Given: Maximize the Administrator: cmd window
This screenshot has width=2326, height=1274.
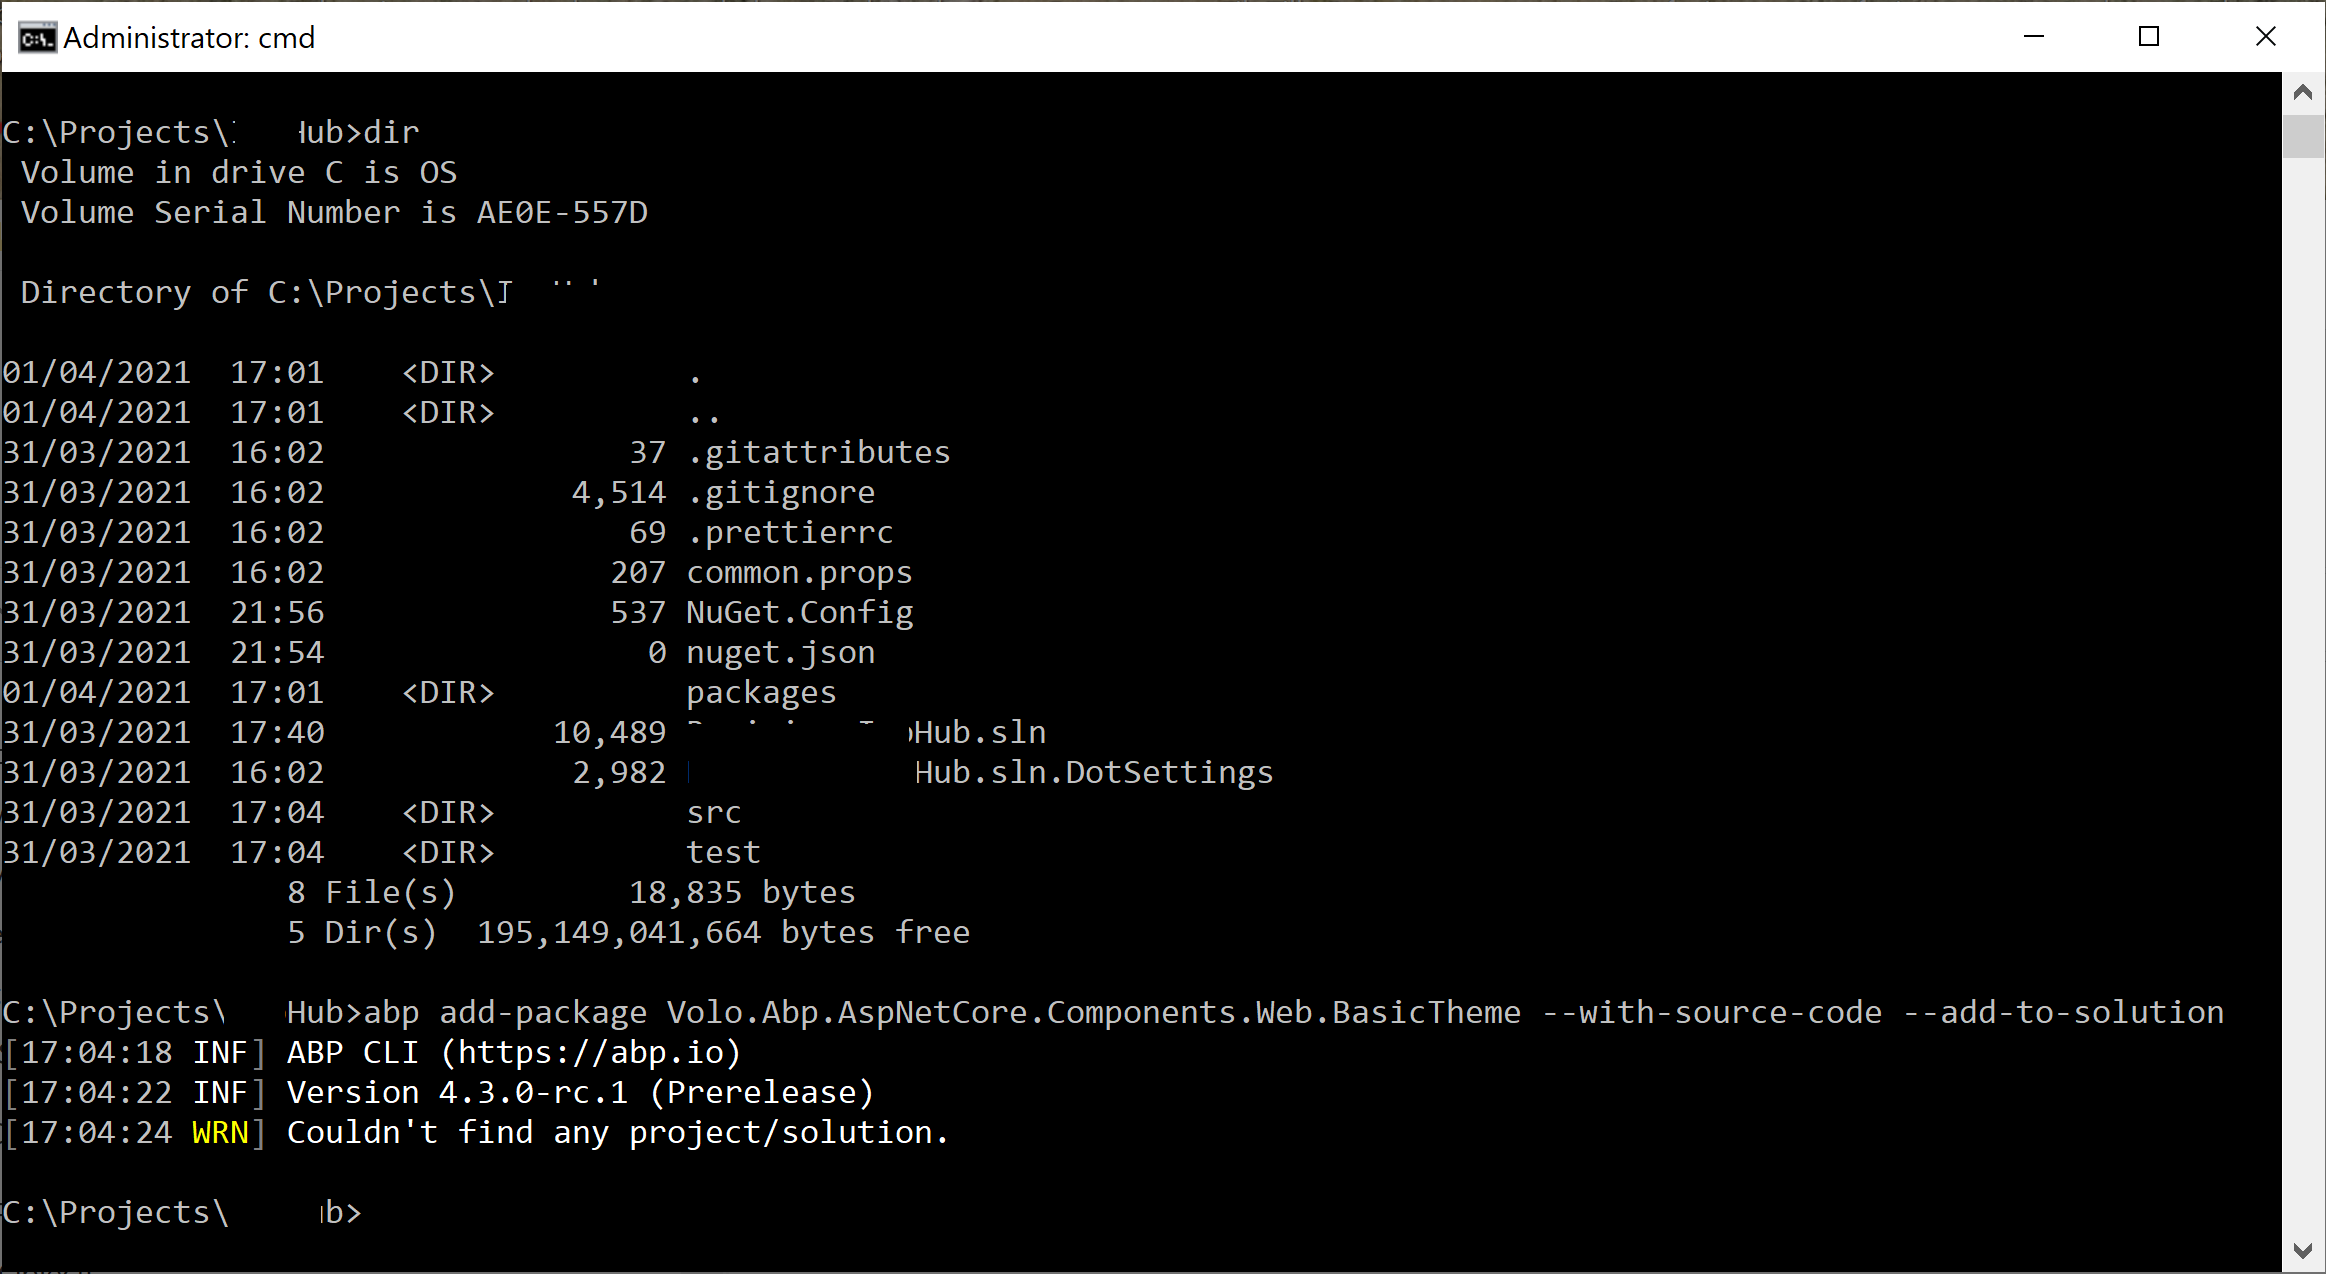Looking at the screenshot, I should coord(2149,36).
